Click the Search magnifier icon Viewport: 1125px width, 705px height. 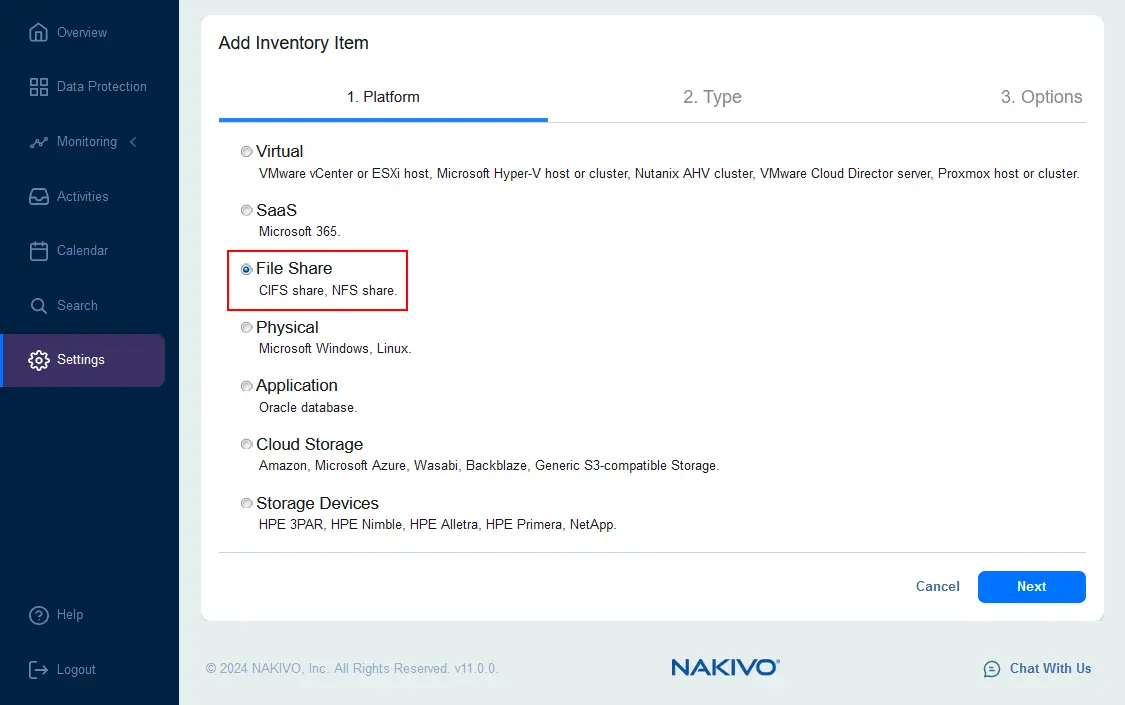click(x=39, y=306)
